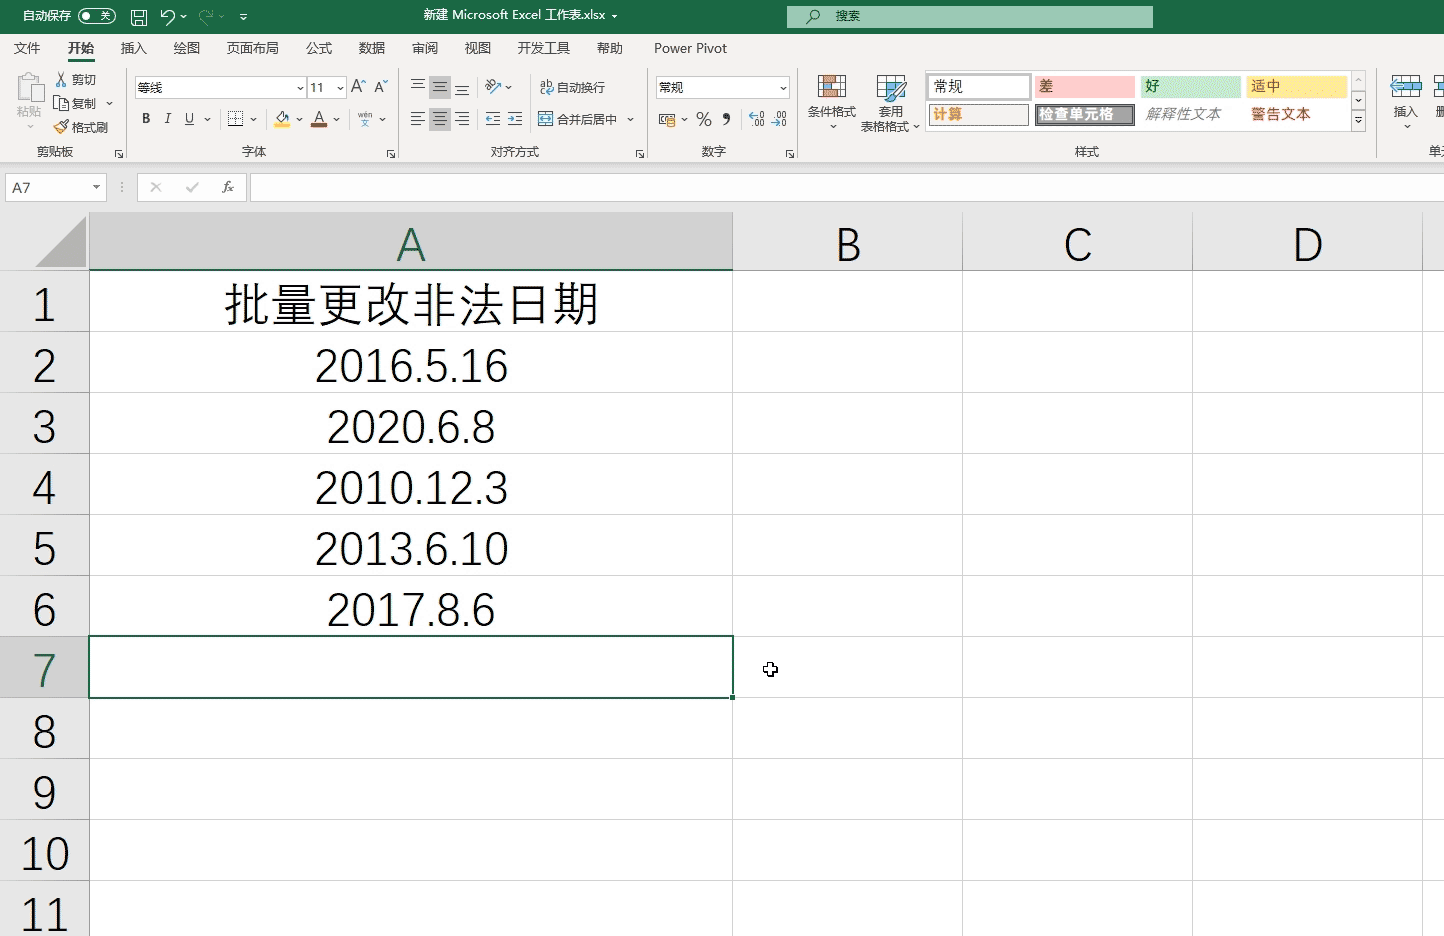Click the percent style icon

click(x=703, y=119)
